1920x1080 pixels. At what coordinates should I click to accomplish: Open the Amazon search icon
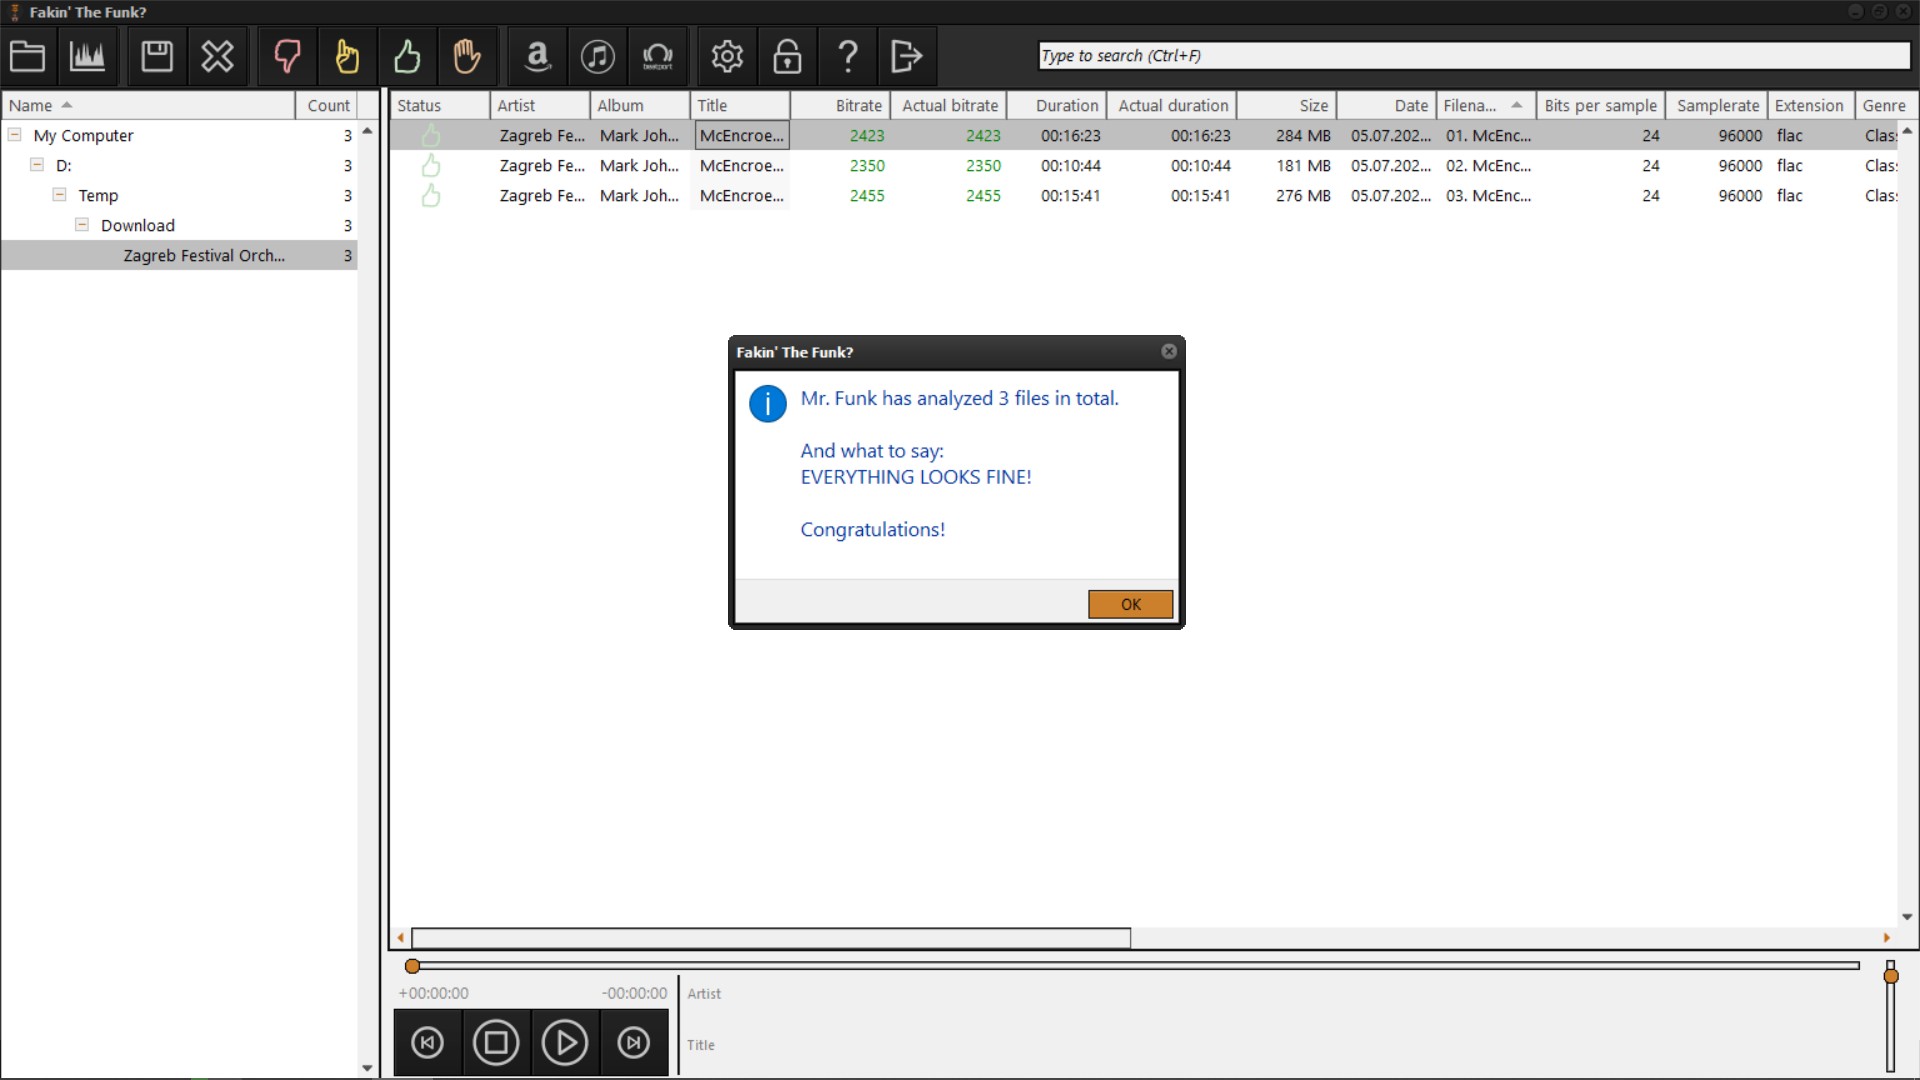[x=537, y=57]
